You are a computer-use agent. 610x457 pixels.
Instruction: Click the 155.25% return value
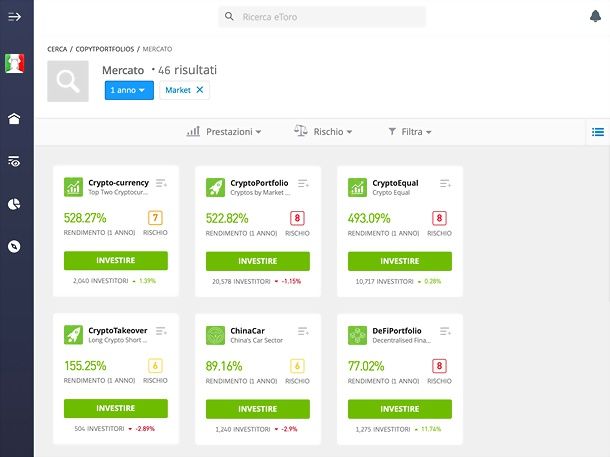click(85, 366)
